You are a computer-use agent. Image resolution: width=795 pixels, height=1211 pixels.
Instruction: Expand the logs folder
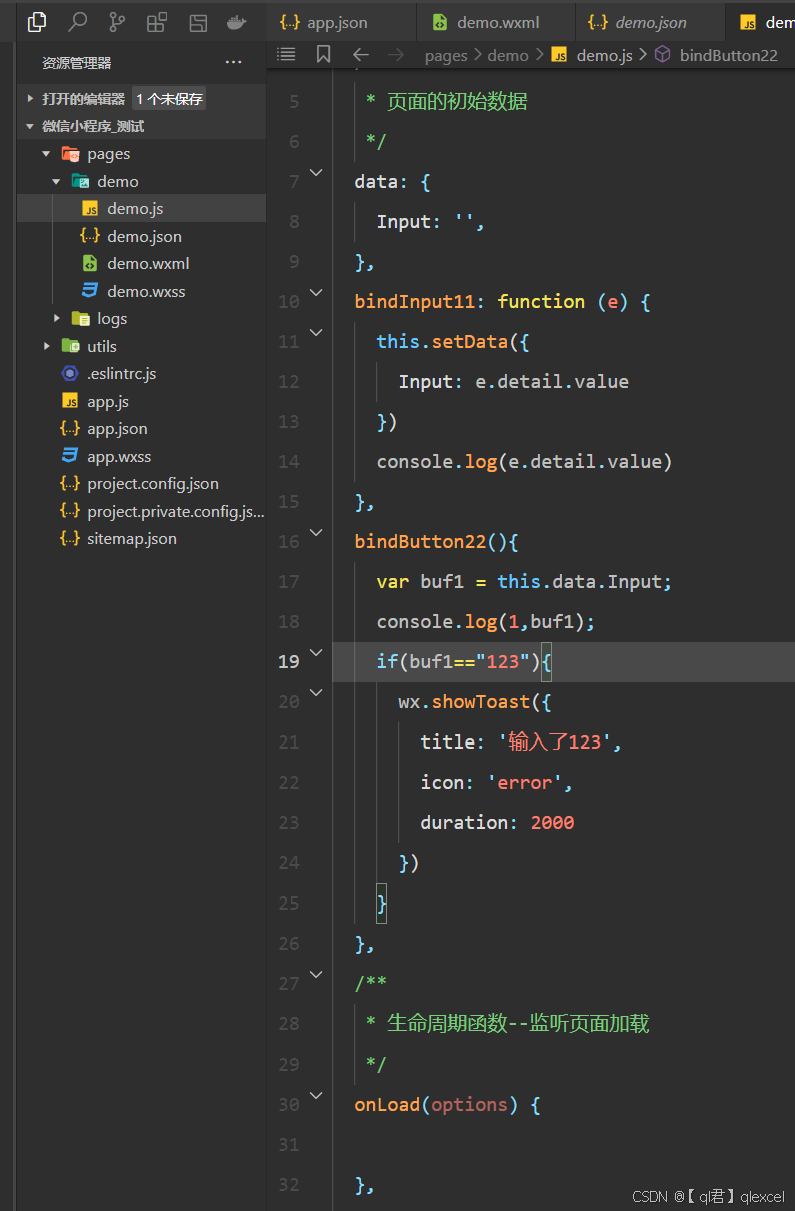point(57,318)
